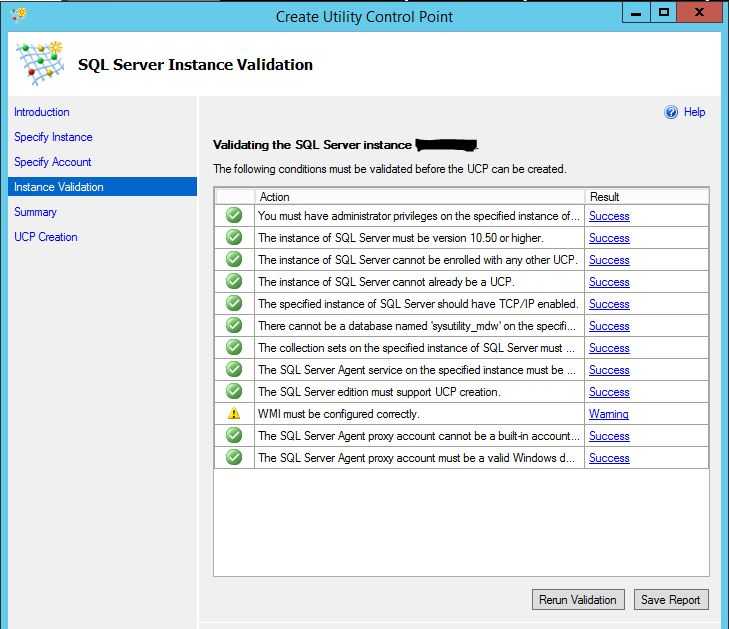The image size is (729, 629).
Task: Select 'The collection sets on the specified instance' row text
Action: pos(417,348)
